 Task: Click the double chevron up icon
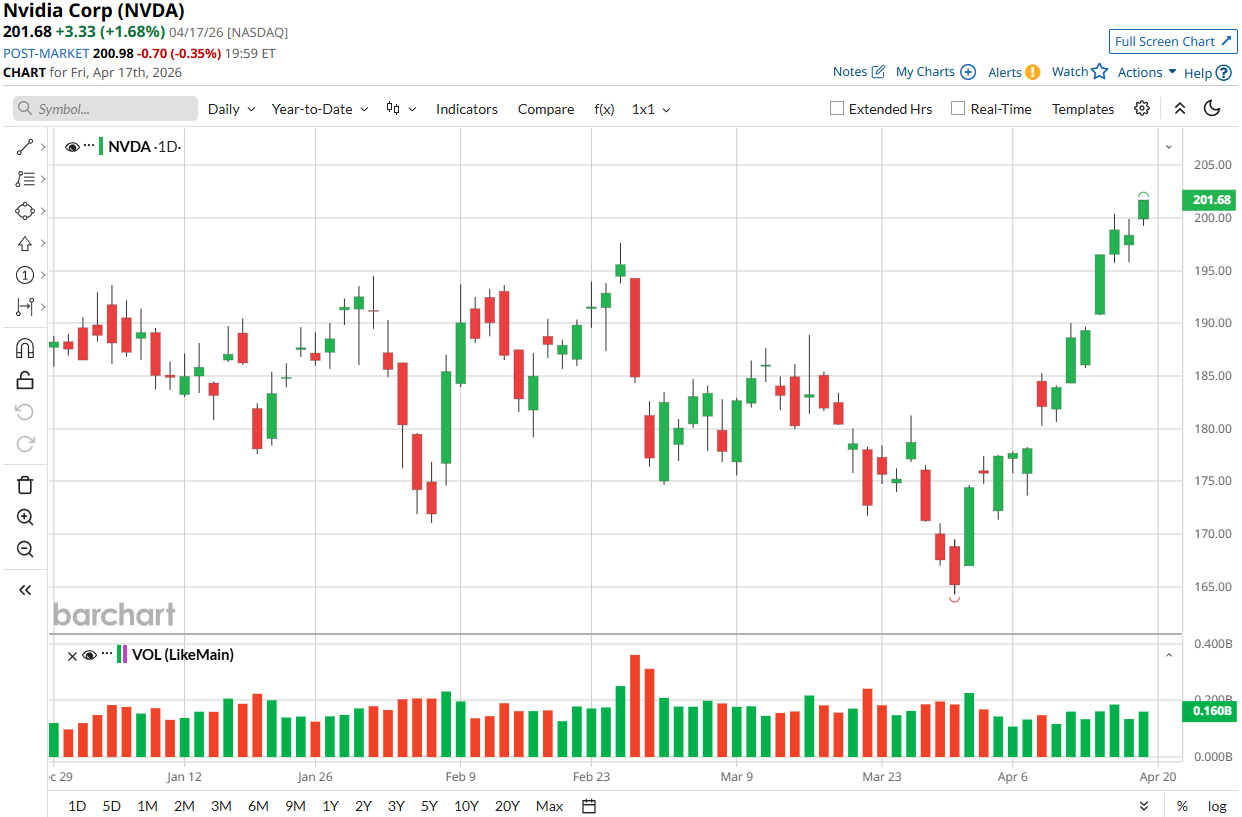coord(1180,109)
